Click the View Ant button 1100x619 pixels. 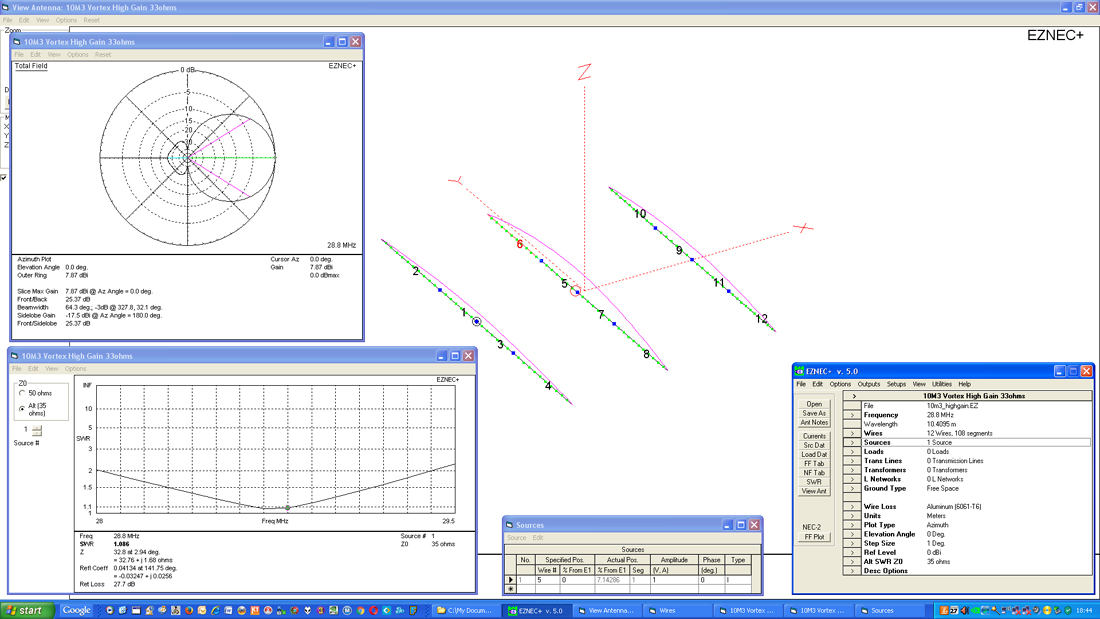click(x=814, y=491)
